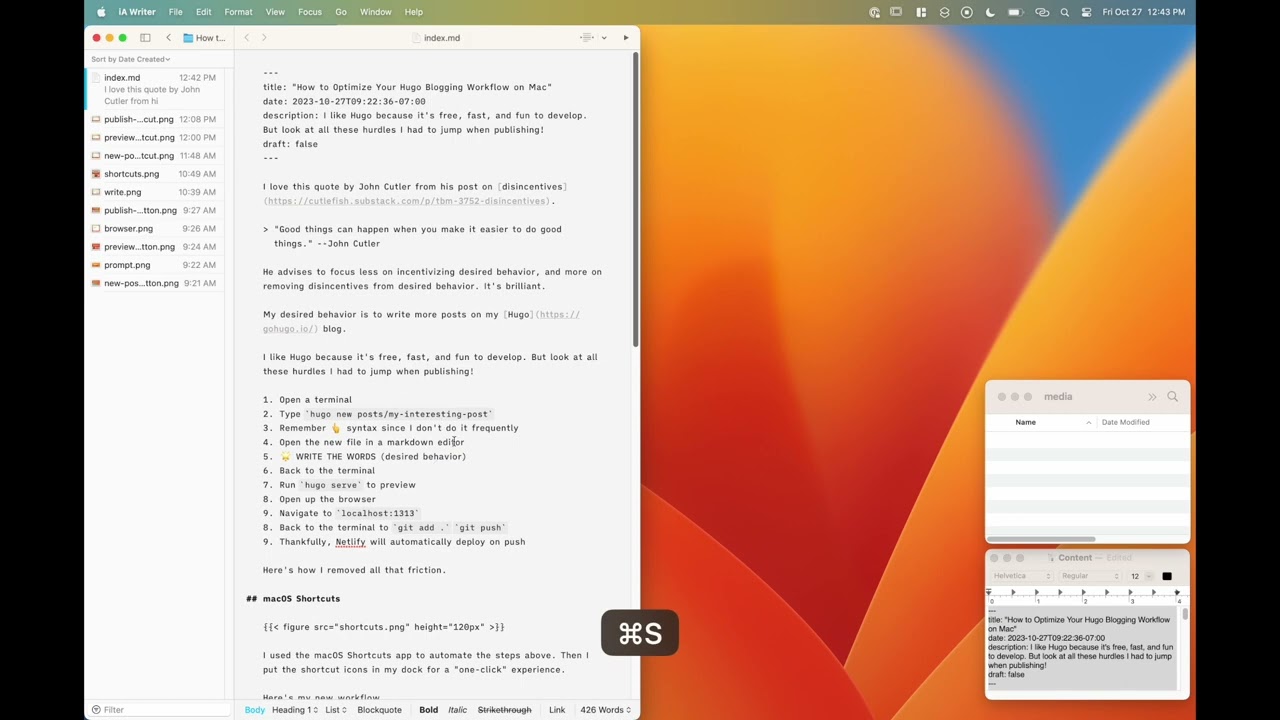The image size is (1280, 720).
Task: Click the Fri Oct 27 12:43 PM clock
Action: click(x=1144, y=12)
